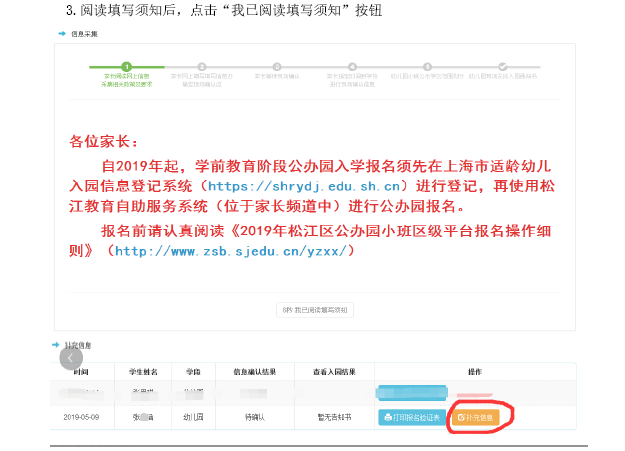Image resolution: width=625 pixels, height=451 pixels.
Task: Click the blue arrow beside 信息采集
Action: (x=62, y=33)
